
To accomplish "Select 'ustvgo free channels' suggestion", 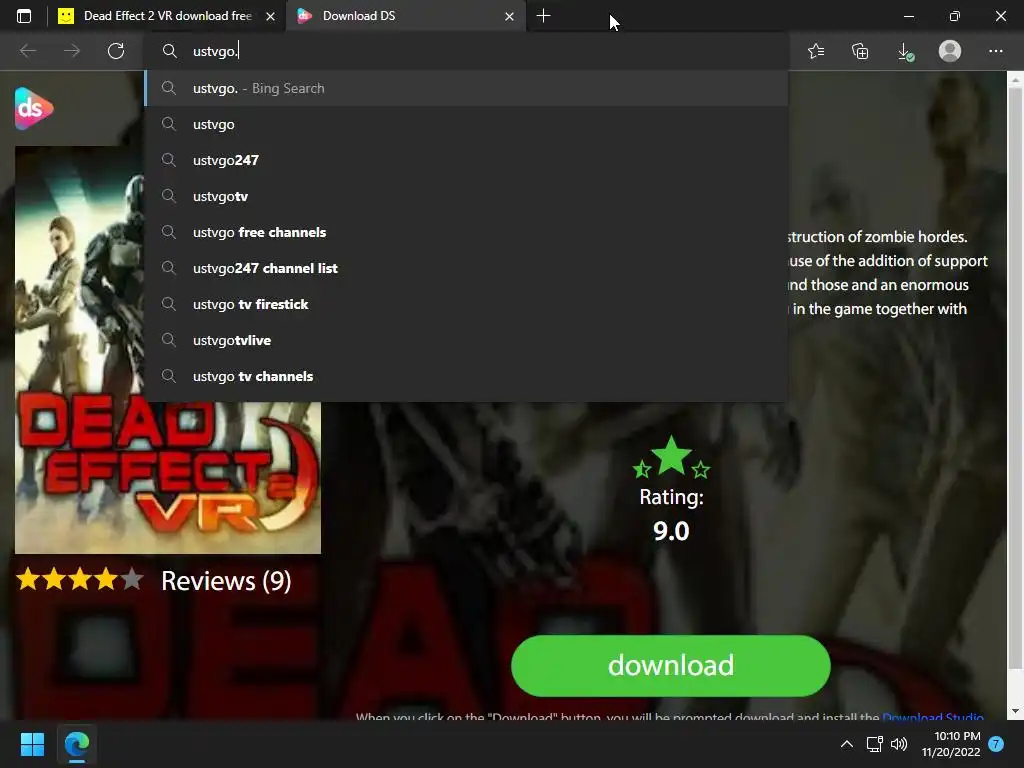I will [466, 232].
